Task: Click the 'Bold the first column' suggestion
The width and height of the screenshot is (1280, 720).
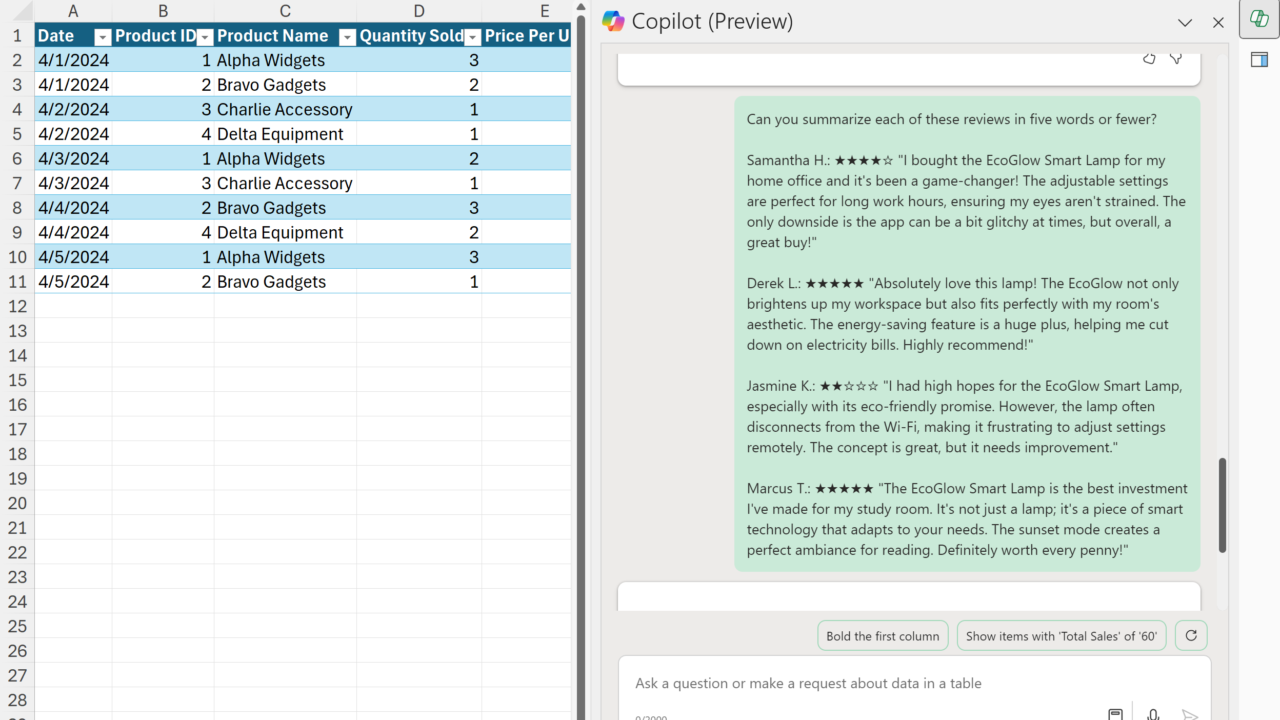Action: click(883, 636)
